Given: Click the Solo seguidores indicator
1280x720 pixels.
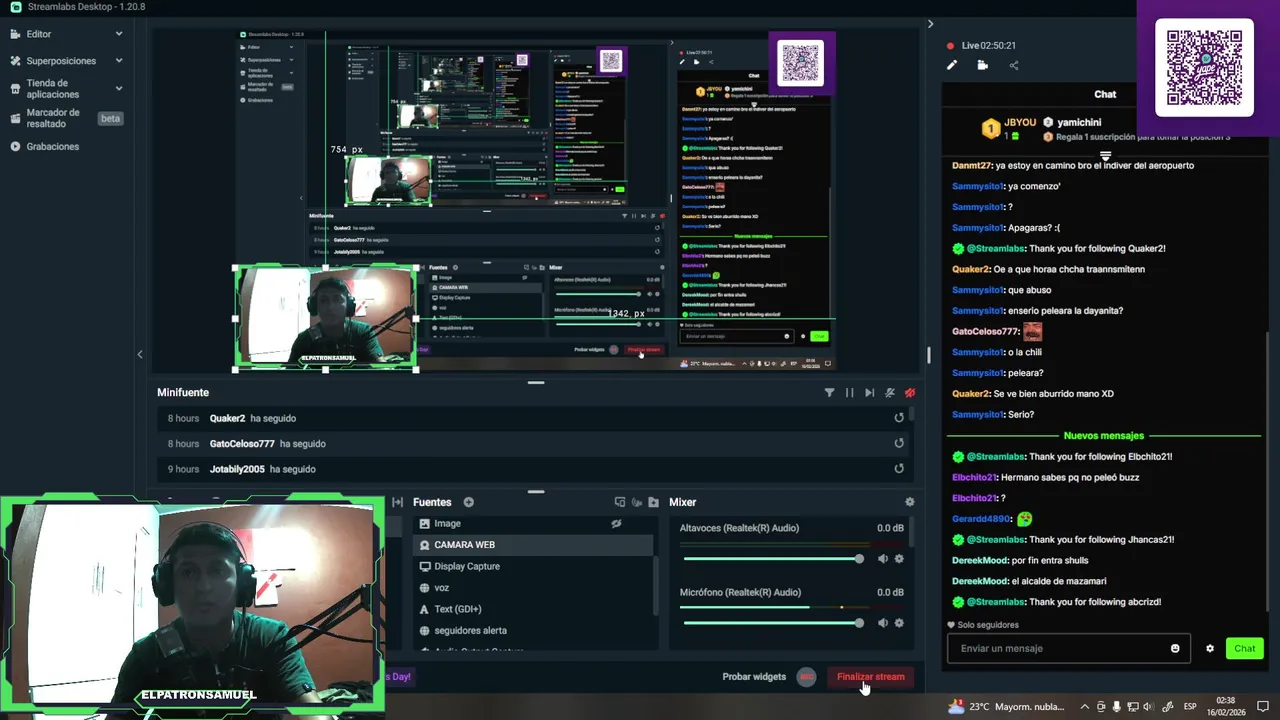Looking at the screenshot, I should 983,625.
